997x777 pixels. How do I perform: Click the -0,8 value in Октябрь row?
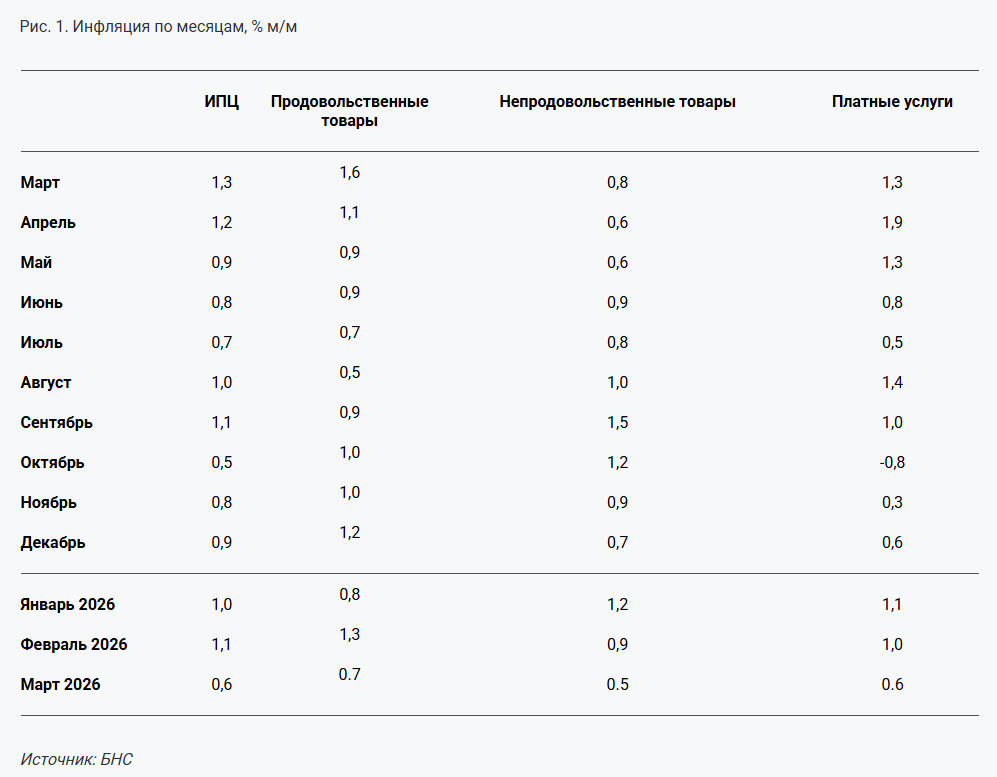point(892,463)
